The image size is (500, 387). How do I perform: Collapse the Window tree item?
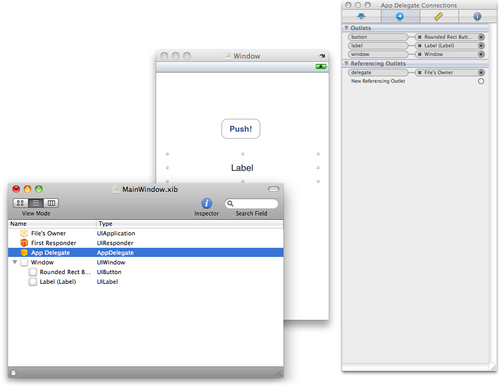point(15,262)
